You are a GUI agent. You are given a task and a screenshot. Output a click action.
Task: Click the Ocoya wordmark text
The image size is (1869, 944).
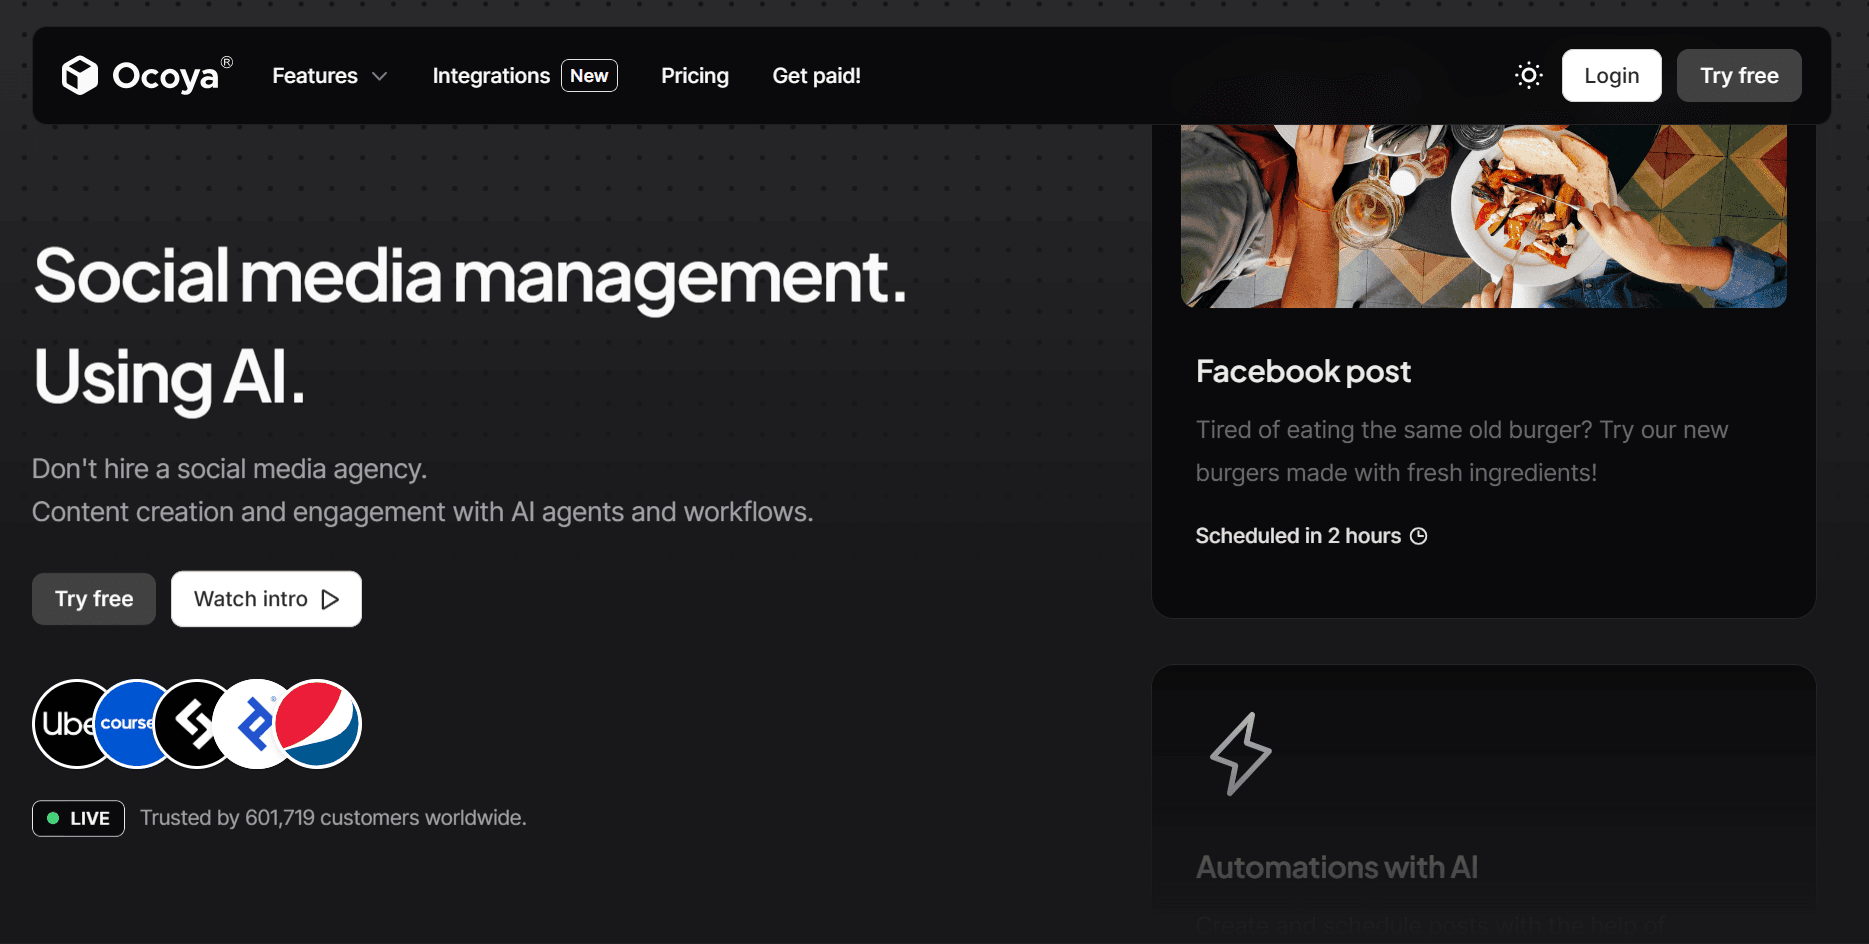[165, 76]
